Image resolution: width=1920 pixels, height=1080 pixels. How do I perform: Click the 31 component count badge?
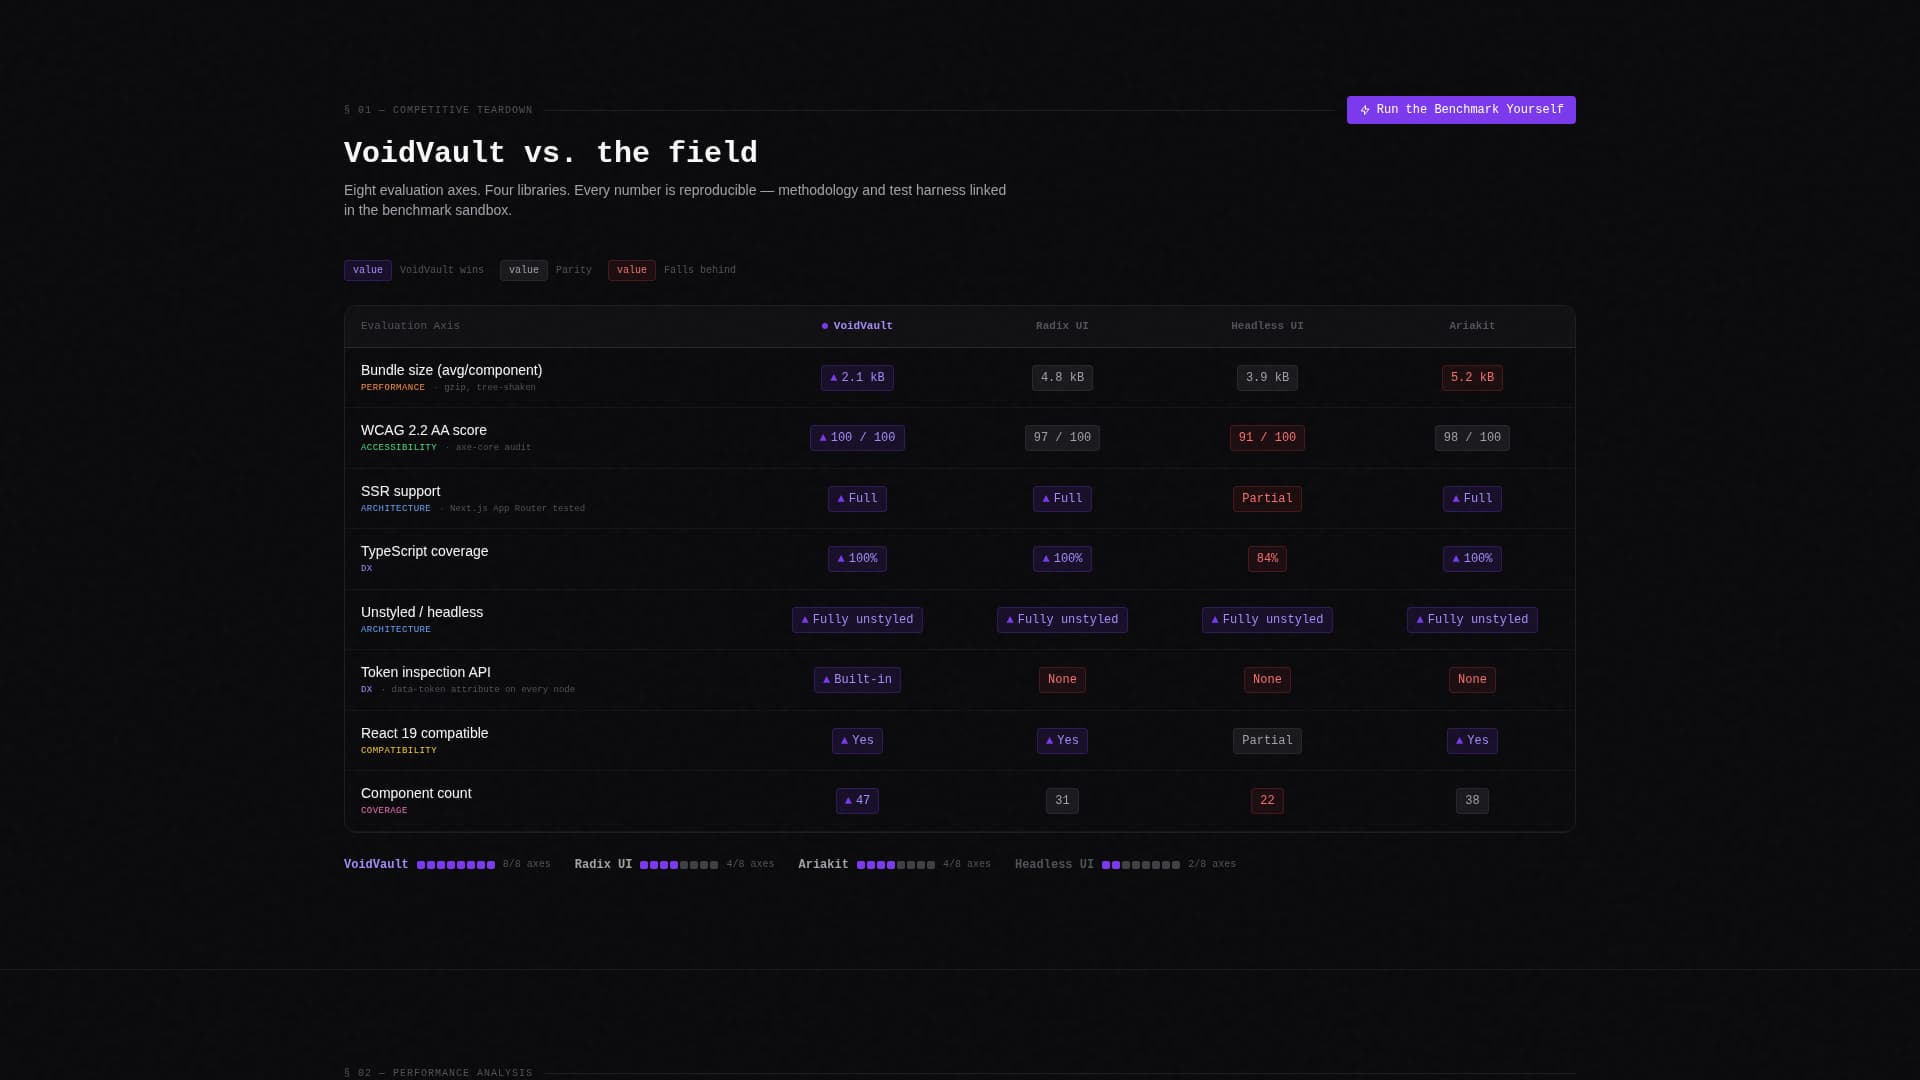coord(1062,801)
